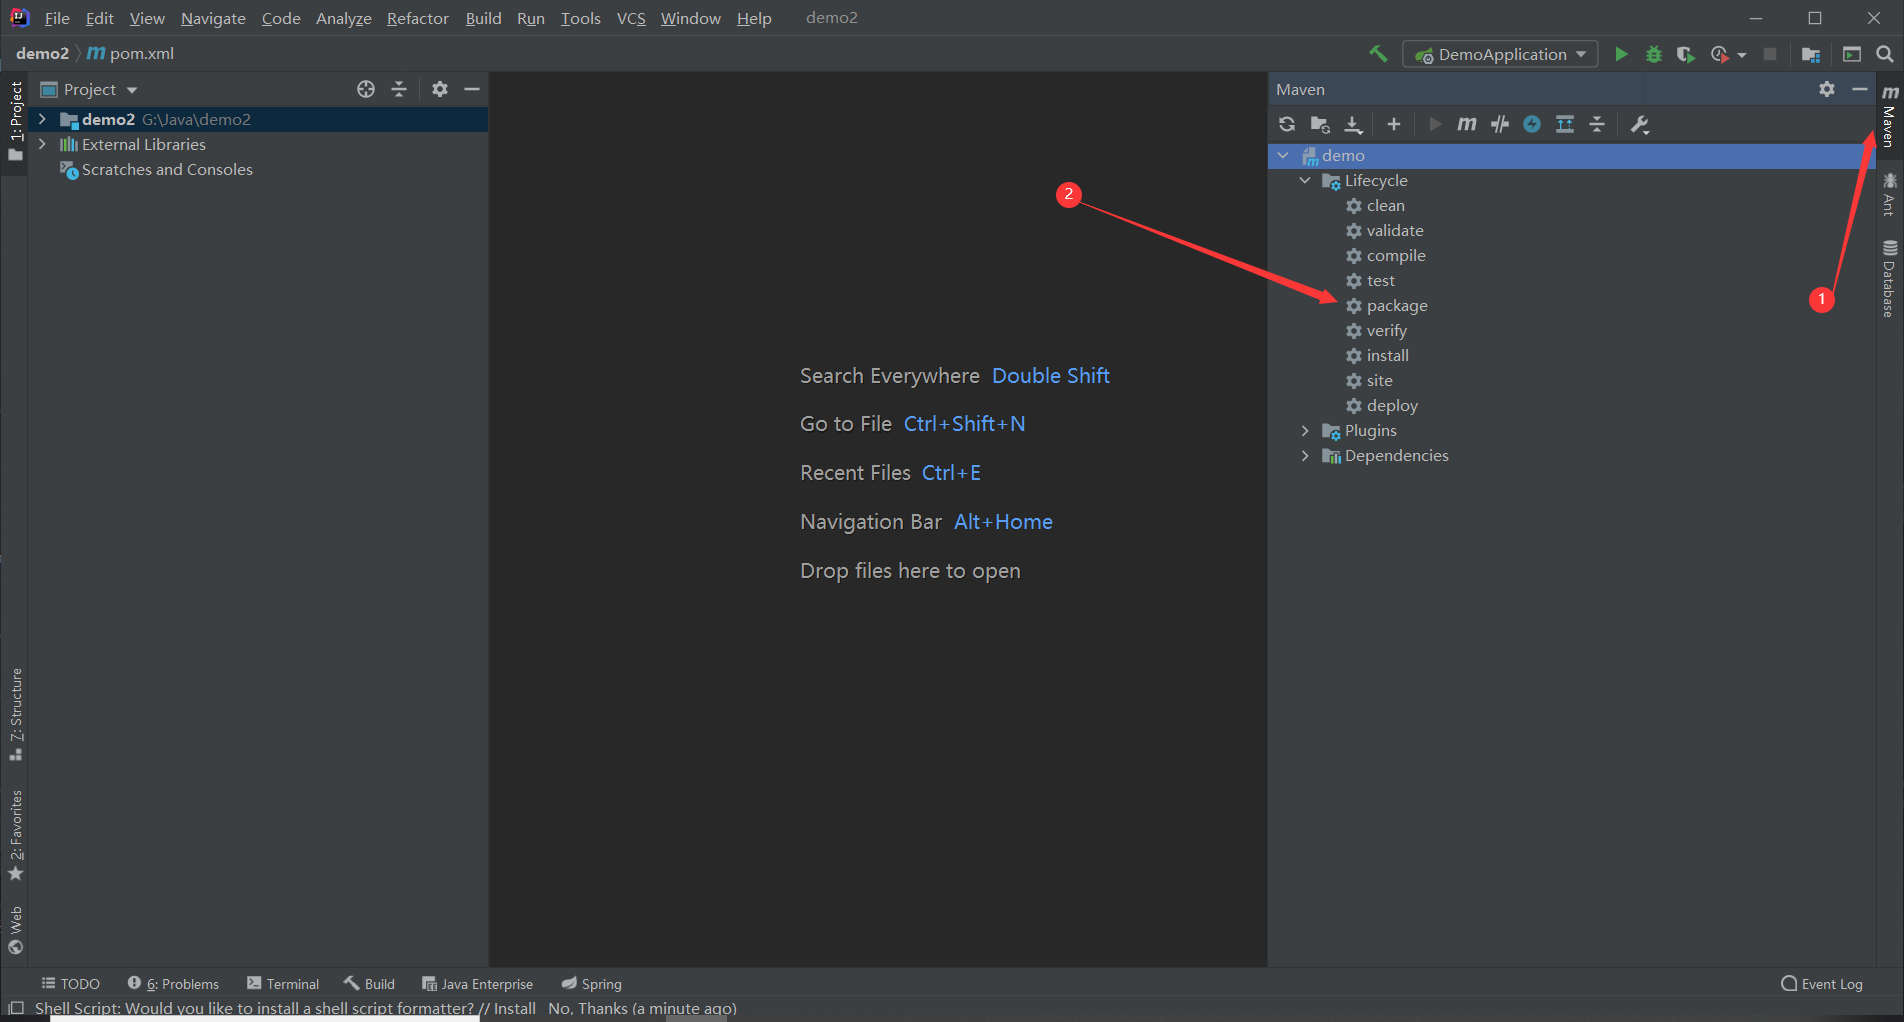1904x1022 pixels.
Task: Run DemoApplication with coverage
Action: pyautogui.click(x=1686, y=54)
